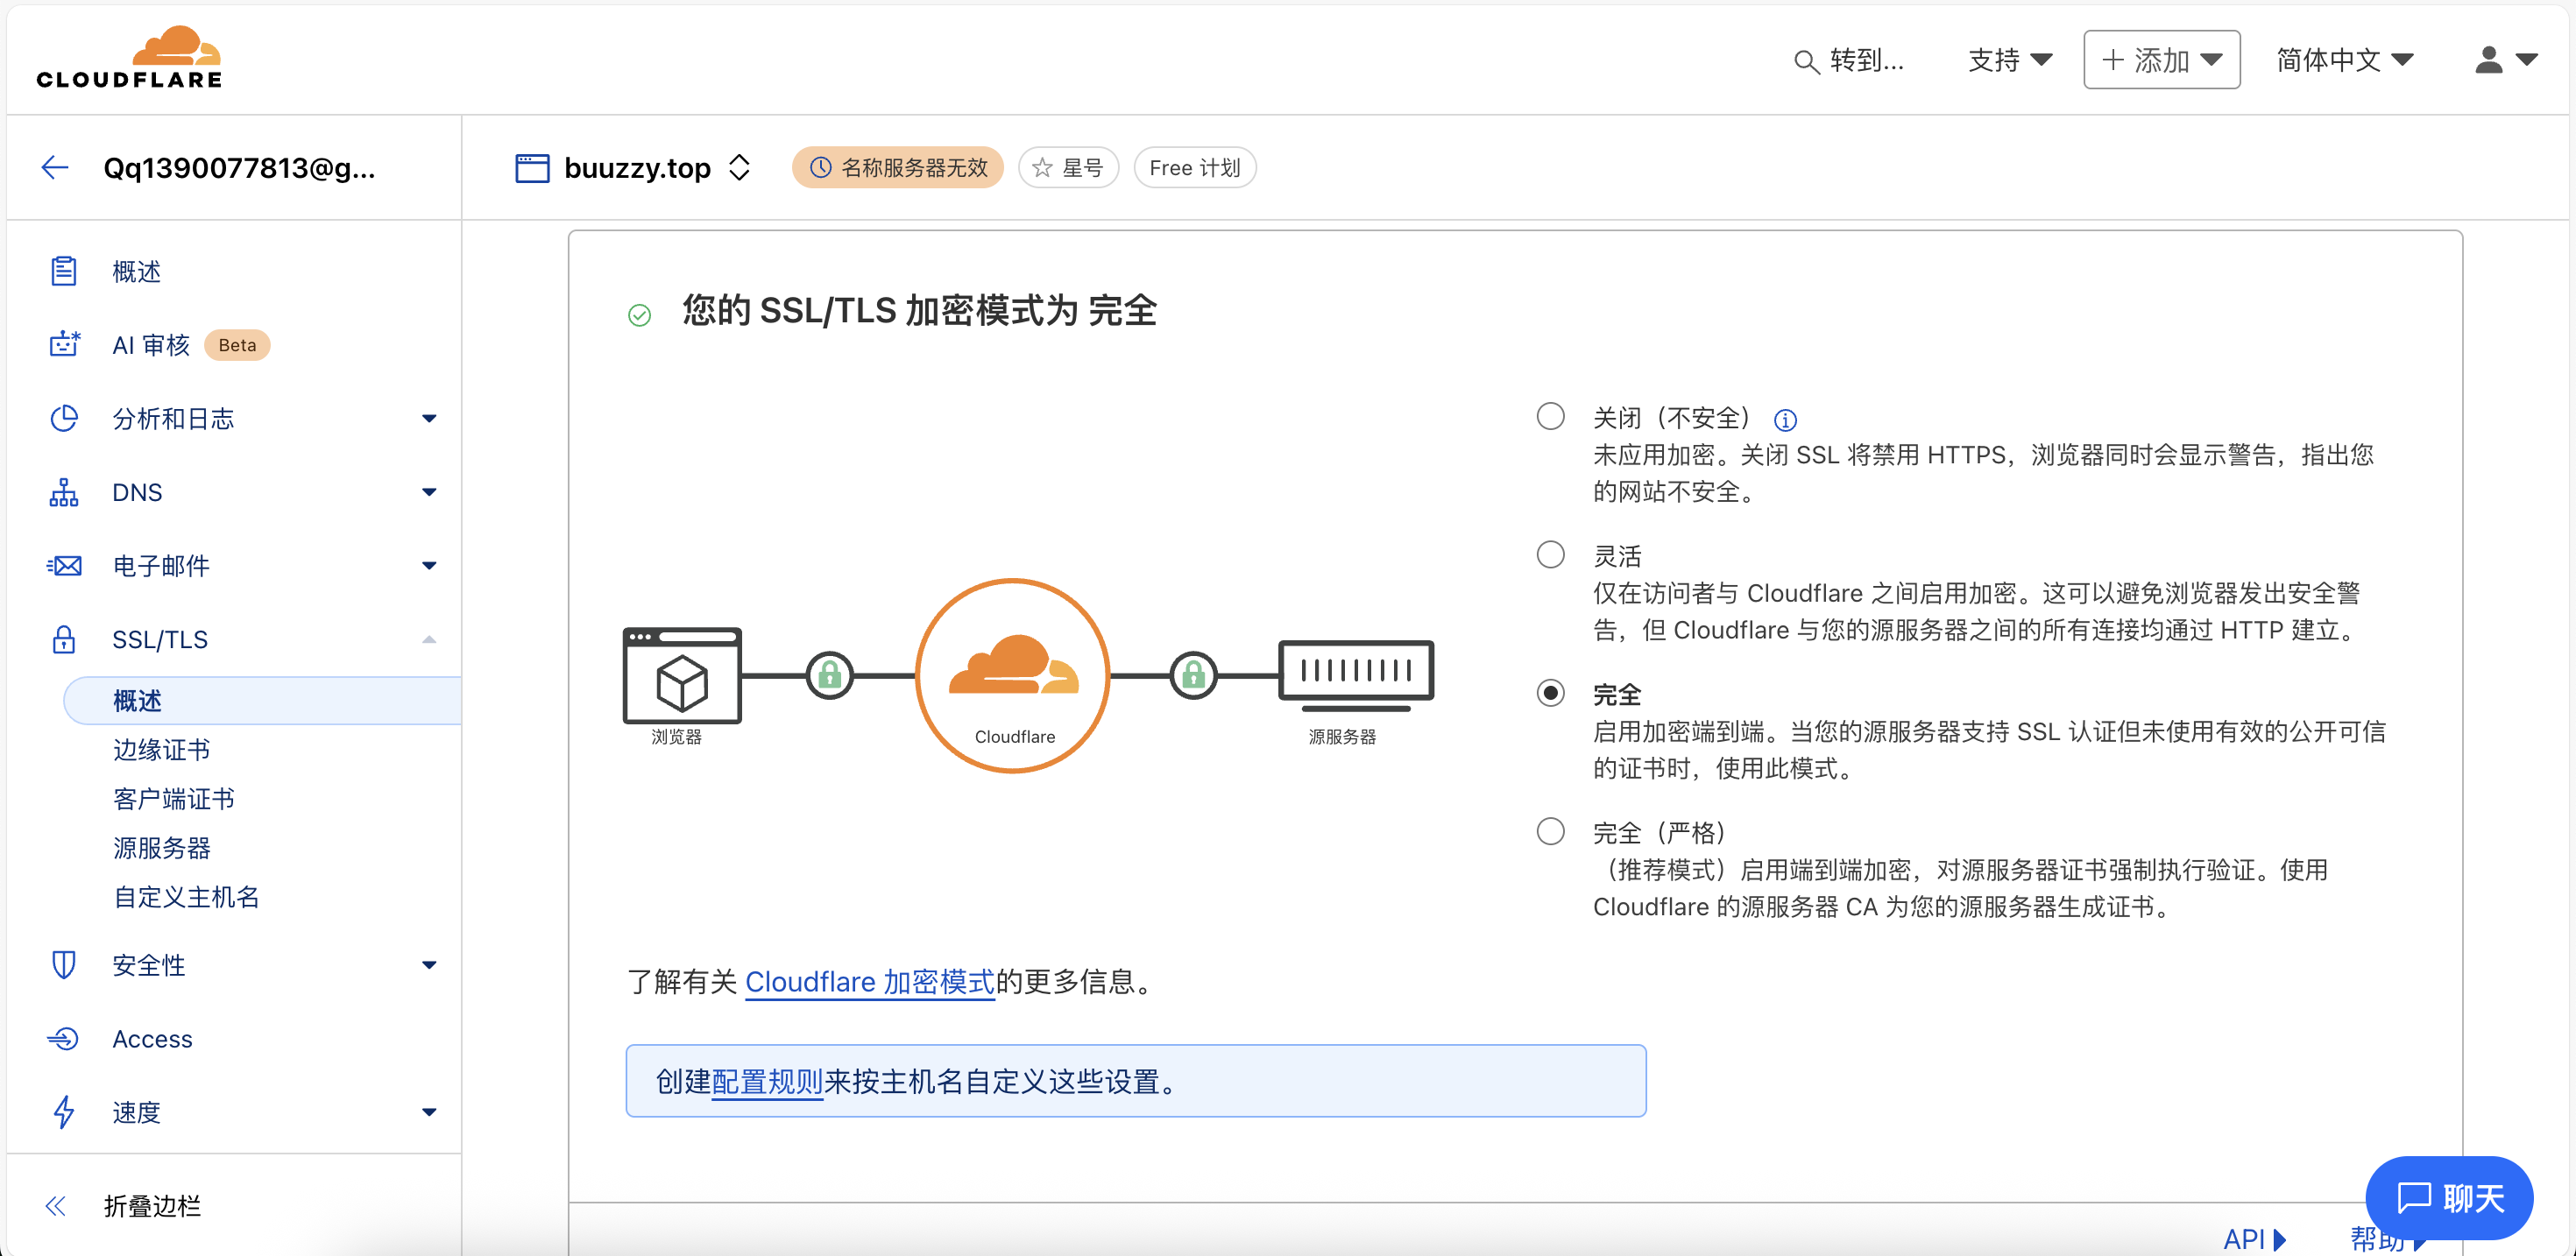Image resolution: width=2576 pixels, height=1256 pixels.
Task: Open the 自定义主机名 submenu item
Action: (186, 896)
